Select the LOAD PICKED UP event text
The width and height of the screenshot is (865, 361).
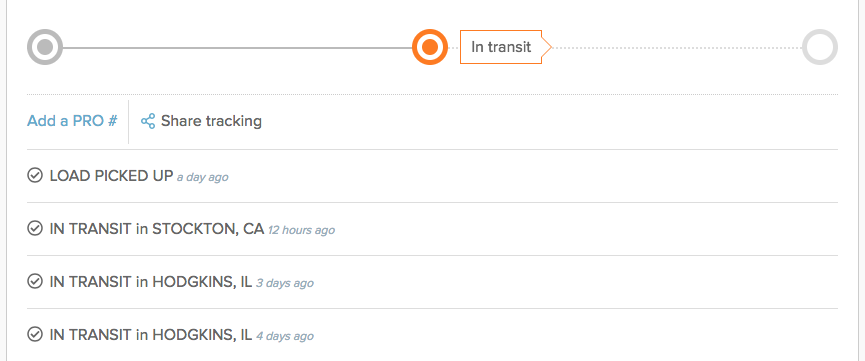click(x=111, y=176)
